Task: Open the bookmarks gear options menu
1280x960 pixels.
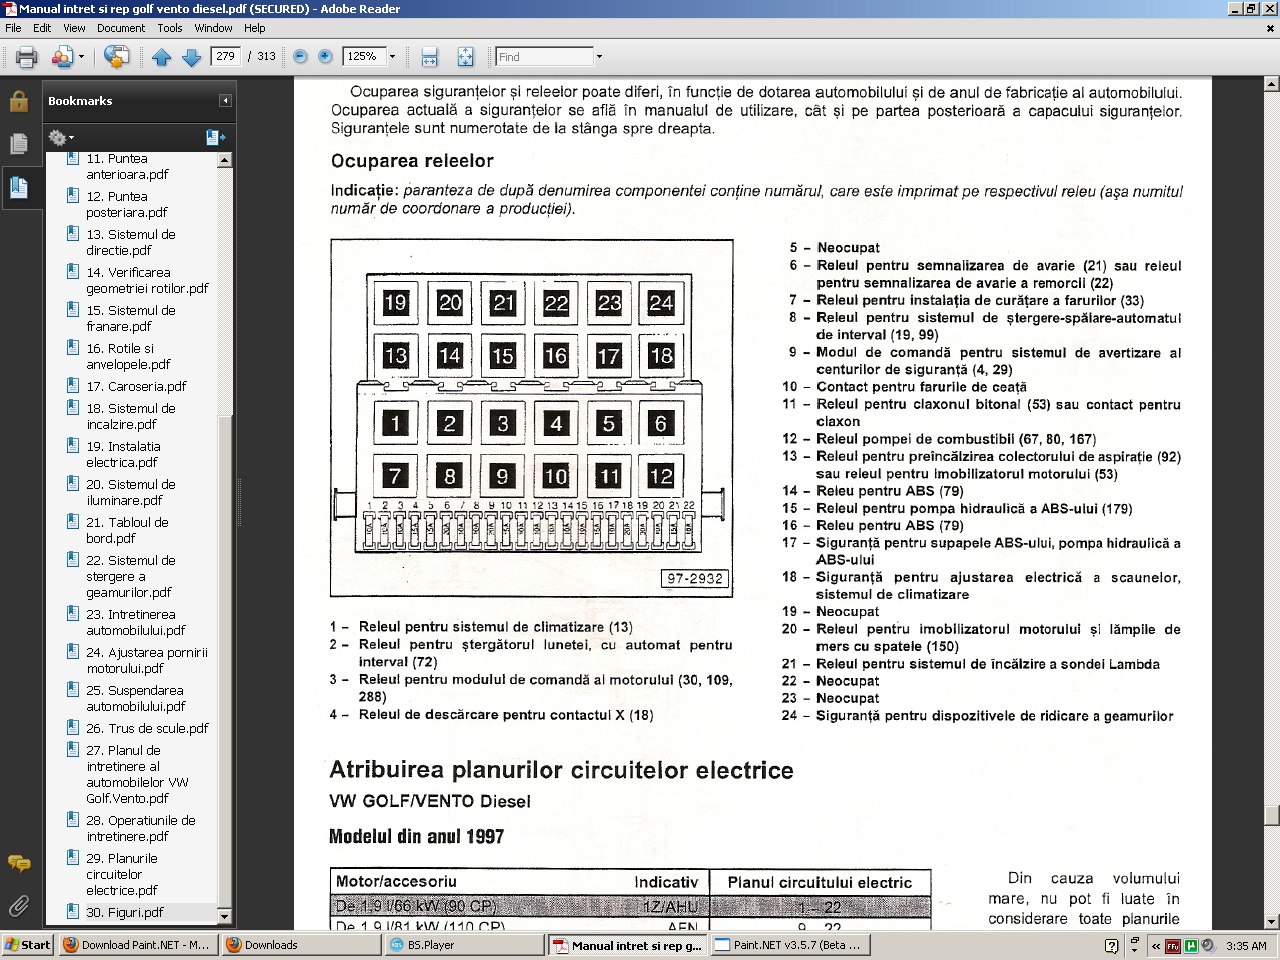Action: click(x=60, y=137)
